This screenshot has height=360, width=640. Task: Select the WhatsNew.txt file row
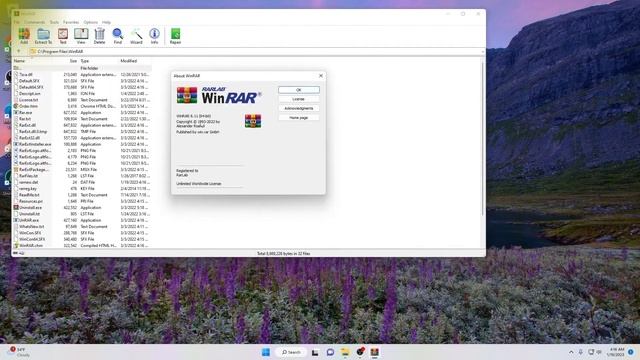tap(82, 227)
